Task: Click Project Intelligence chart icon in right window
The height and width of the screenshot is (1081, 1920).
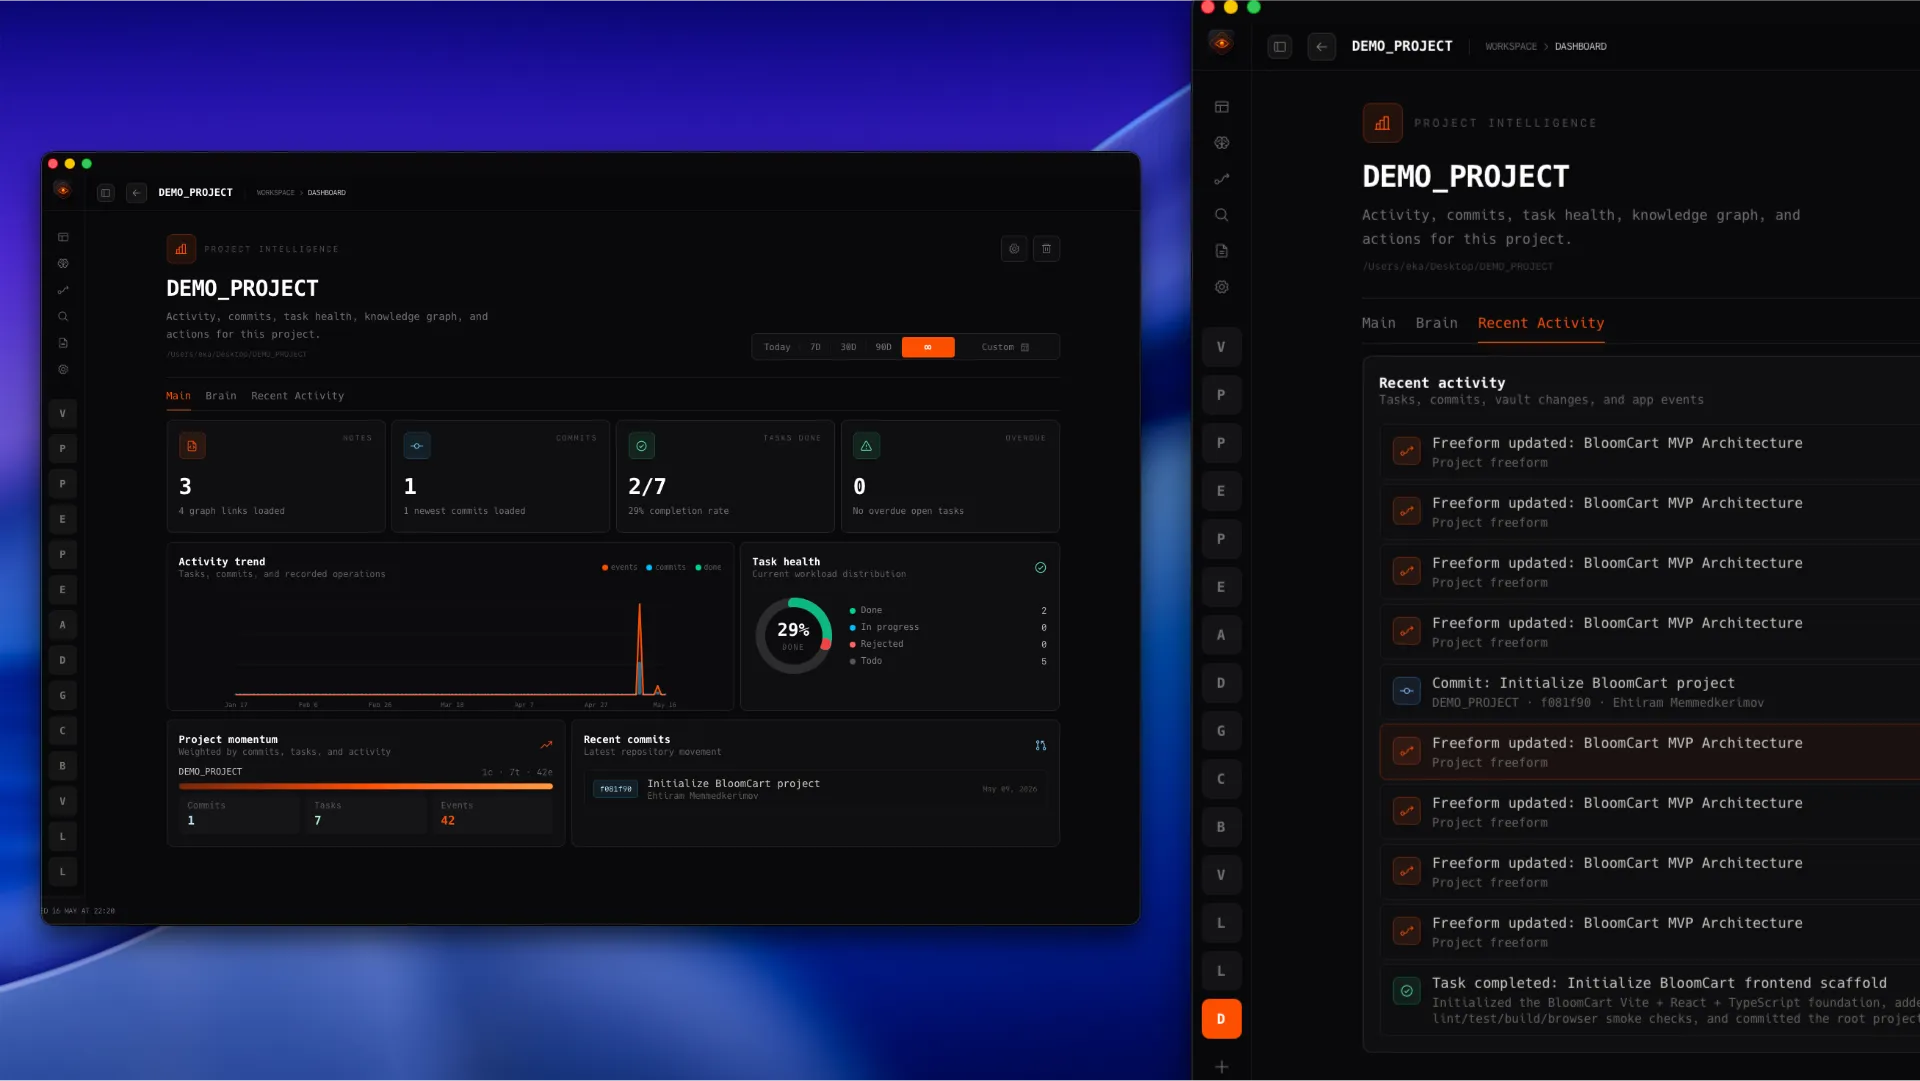Action: coord(1382,123)
